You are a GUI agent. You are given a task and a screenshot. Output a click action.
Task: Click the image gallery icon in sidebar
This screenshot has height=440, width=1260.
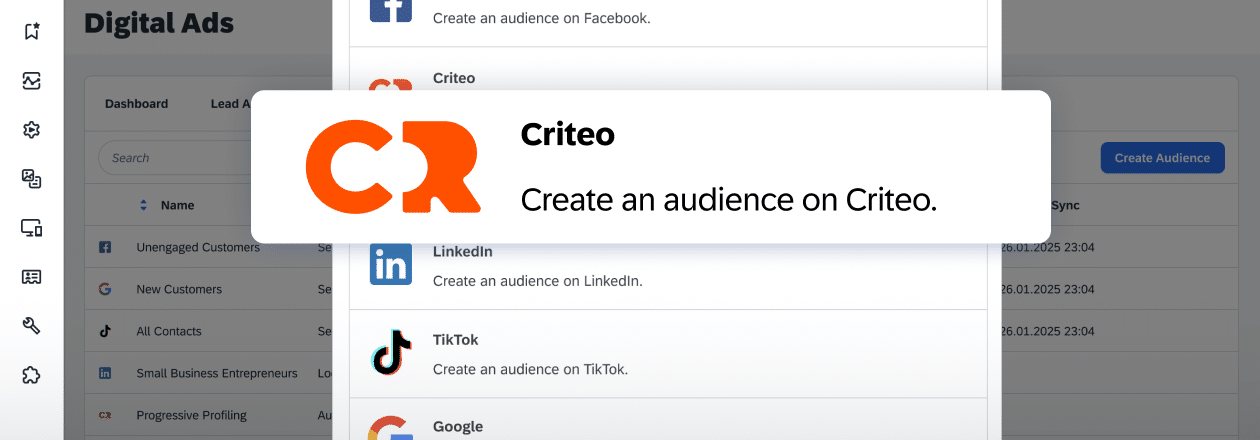point(31,179)
